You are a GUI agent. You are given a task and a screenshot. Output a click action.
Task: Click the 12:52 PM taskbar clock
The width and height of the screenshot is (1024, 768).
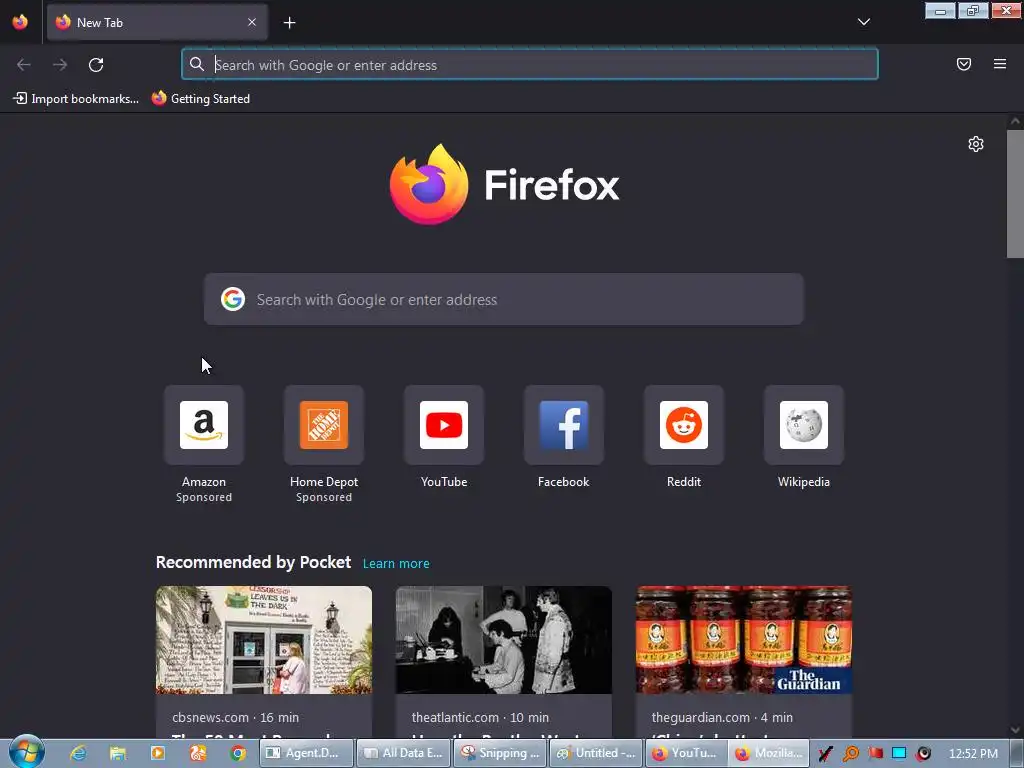click(x=973, y=754)
